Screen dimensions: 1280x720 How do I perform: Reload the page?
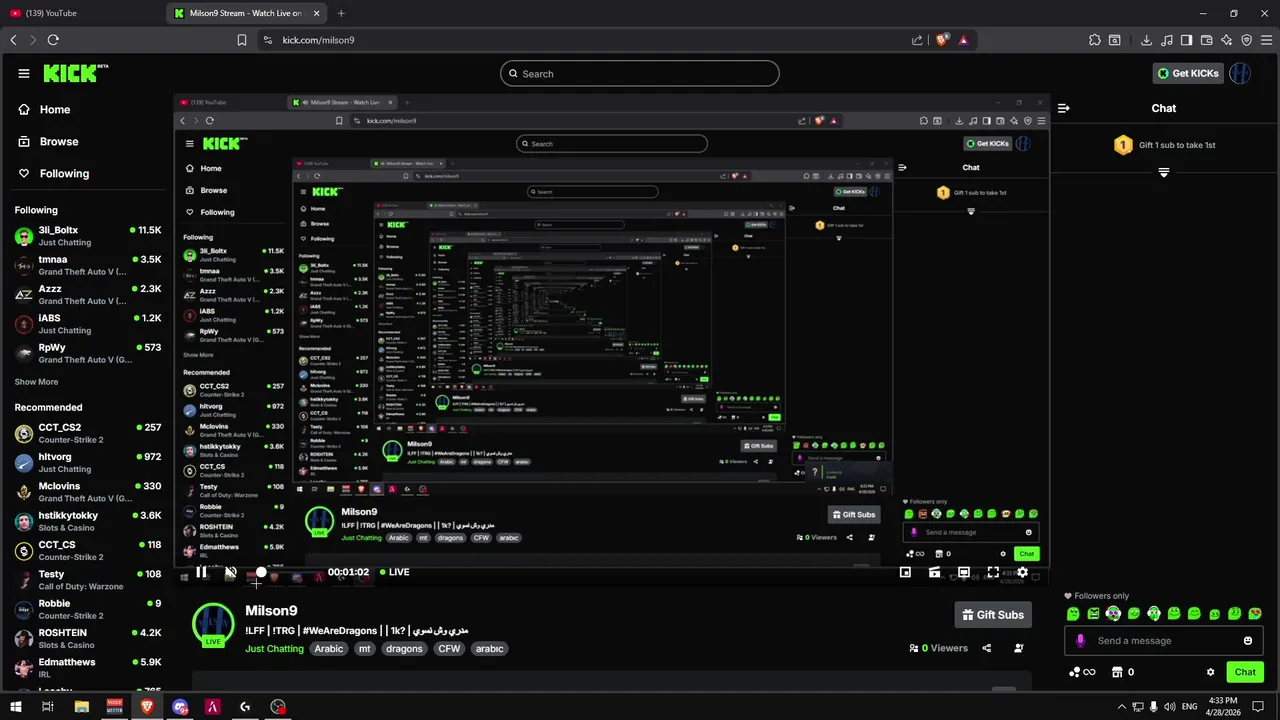53,40
